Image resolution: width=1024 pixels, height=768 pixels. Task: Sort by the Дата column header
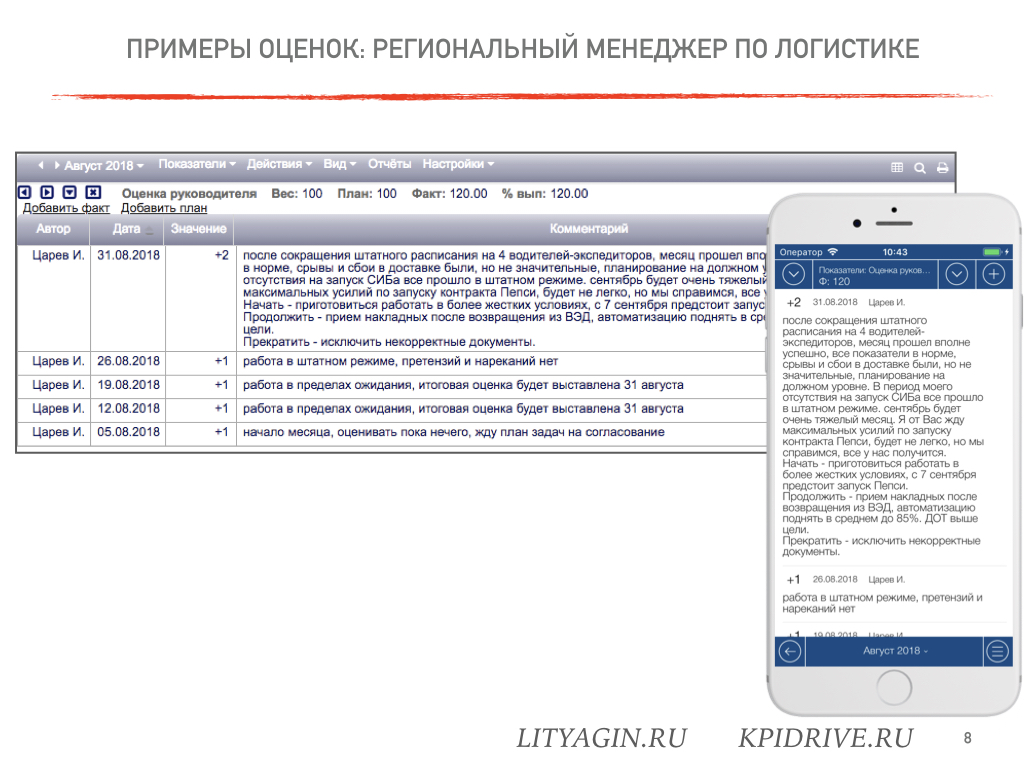(x=127, y=229)
